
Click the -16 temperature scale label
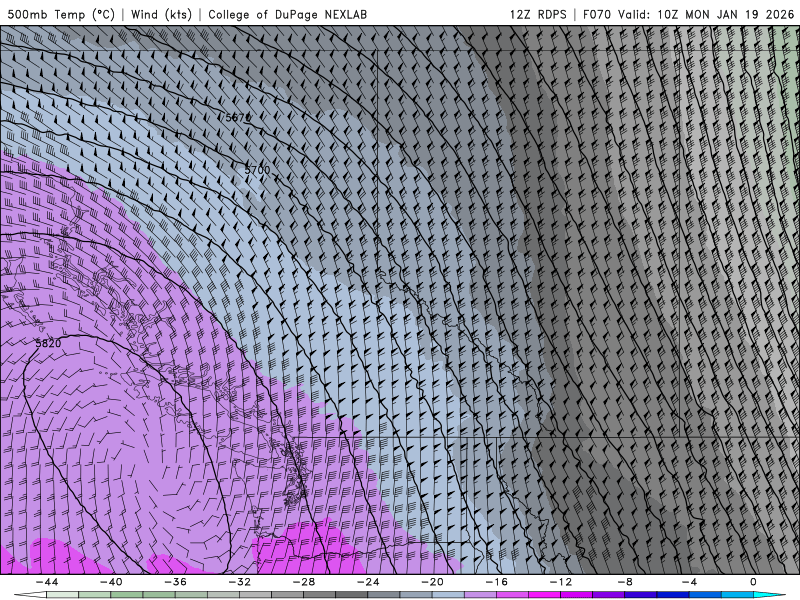click(x=496, y=582)
